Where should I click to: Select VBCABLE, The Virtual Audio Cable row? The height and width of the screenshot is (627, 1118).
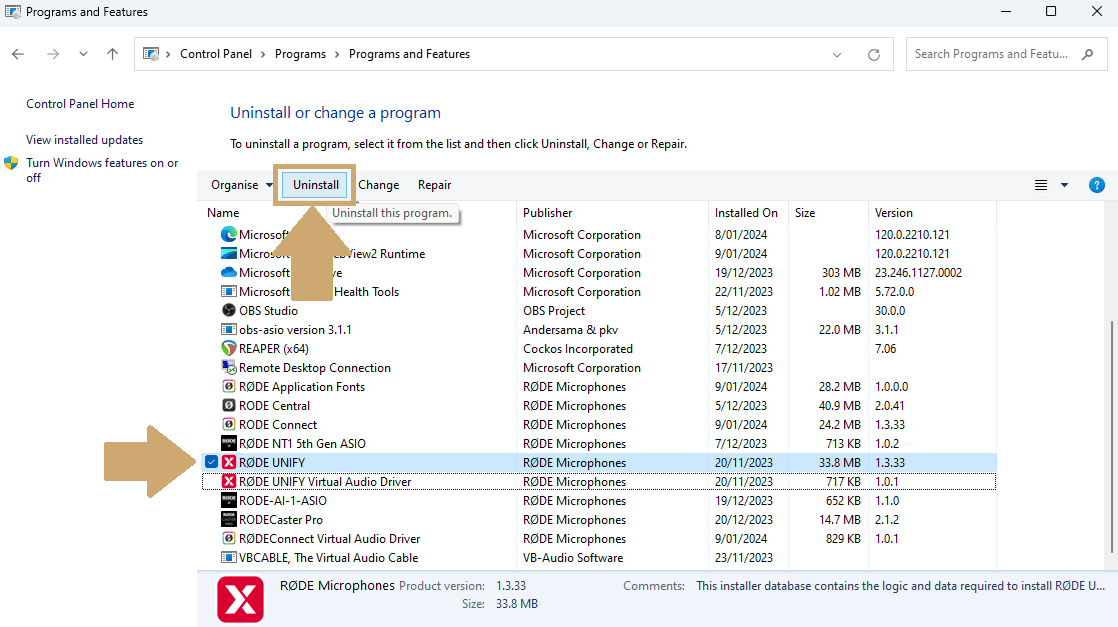599,558
